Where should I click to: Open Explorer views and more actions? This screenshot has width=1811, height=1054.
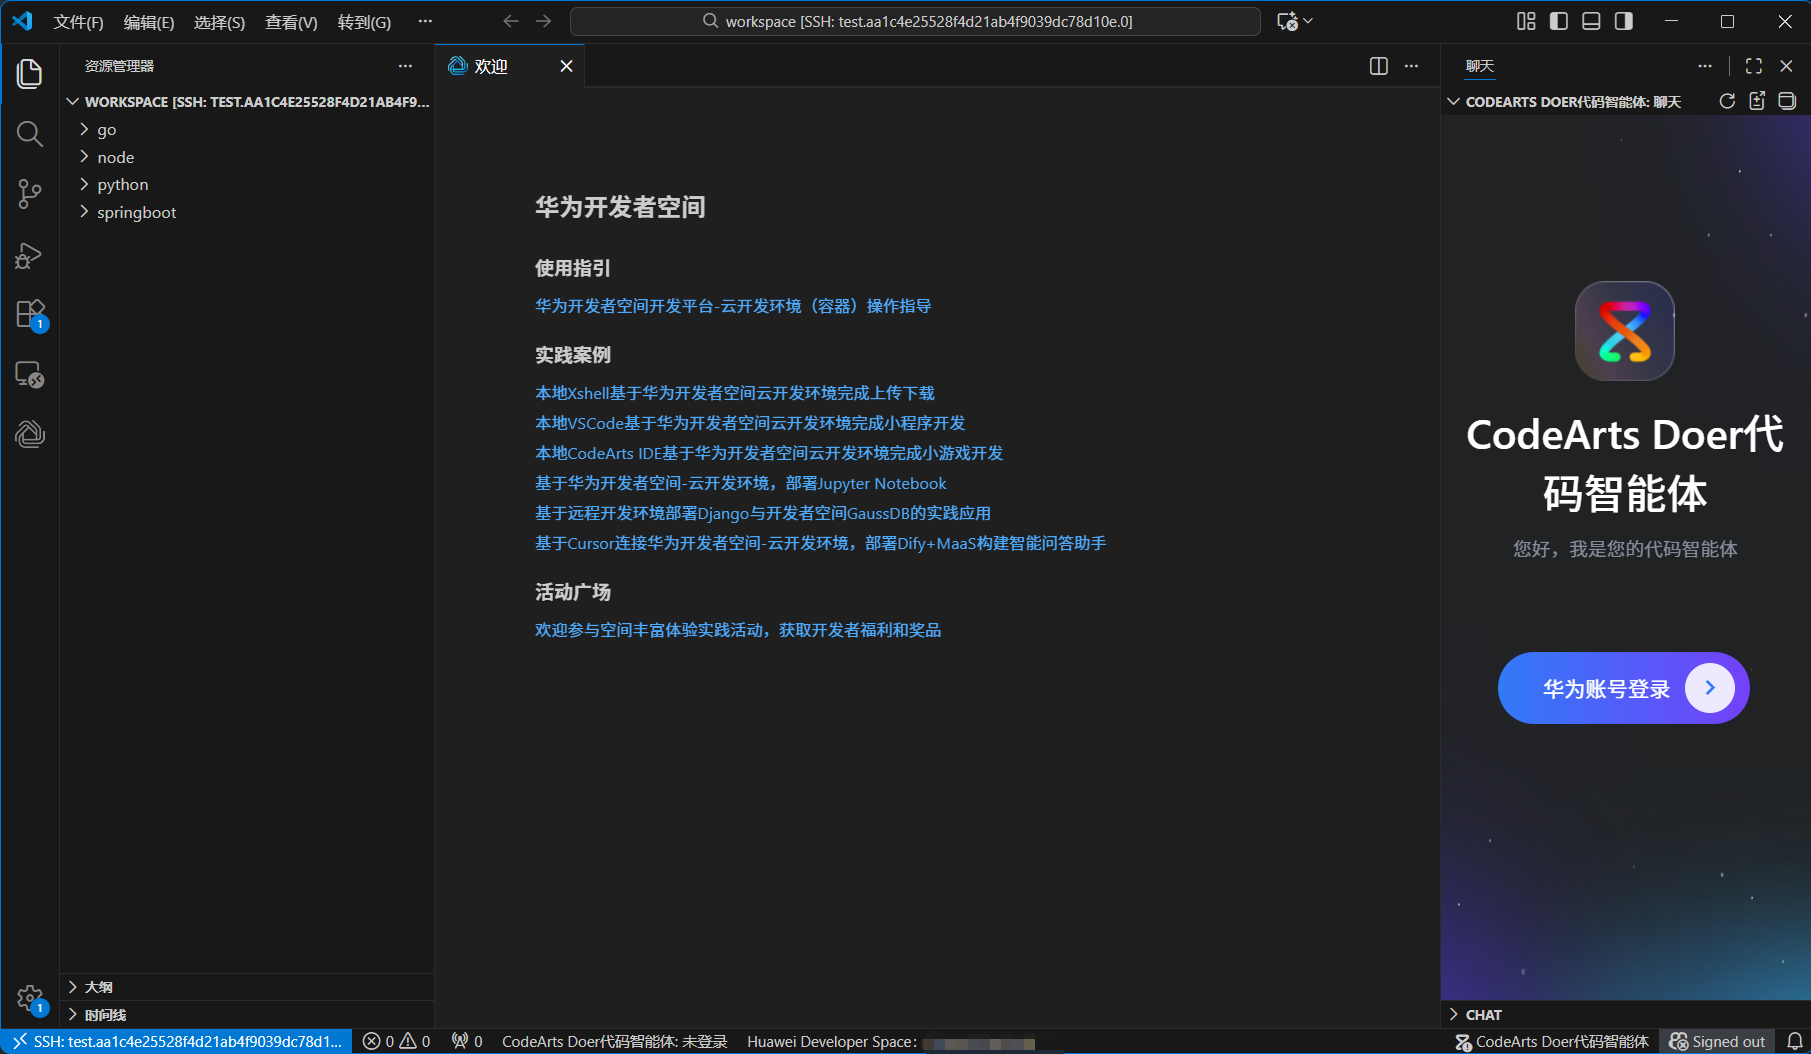pos(405,66)
